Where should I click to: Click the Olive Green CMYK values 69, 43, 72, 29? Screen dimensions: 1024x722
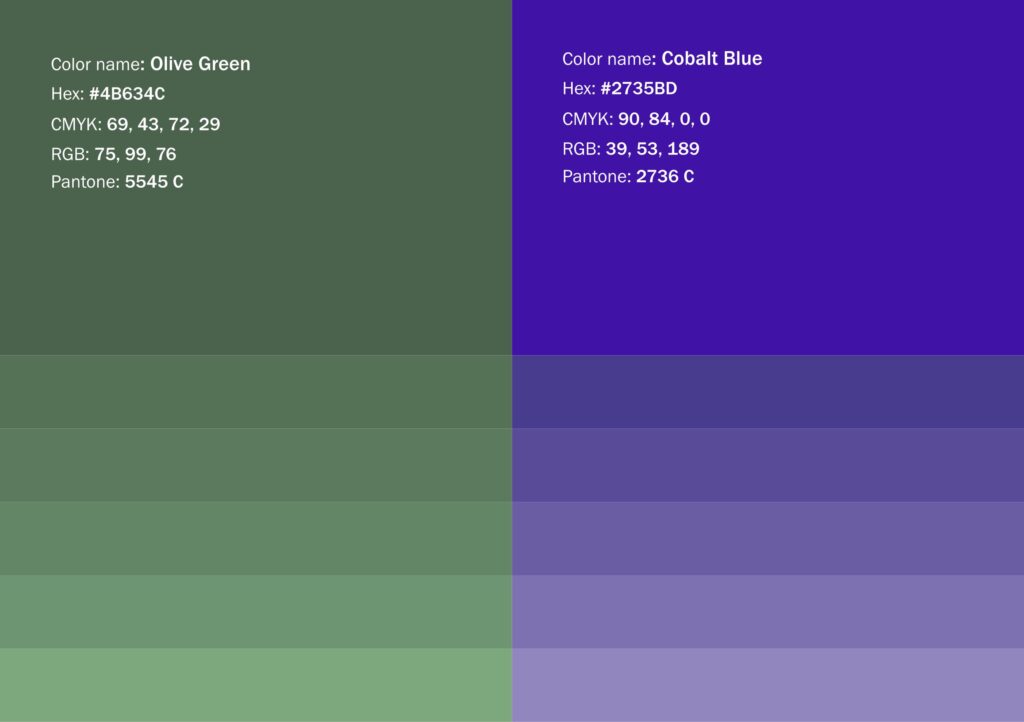163,125
